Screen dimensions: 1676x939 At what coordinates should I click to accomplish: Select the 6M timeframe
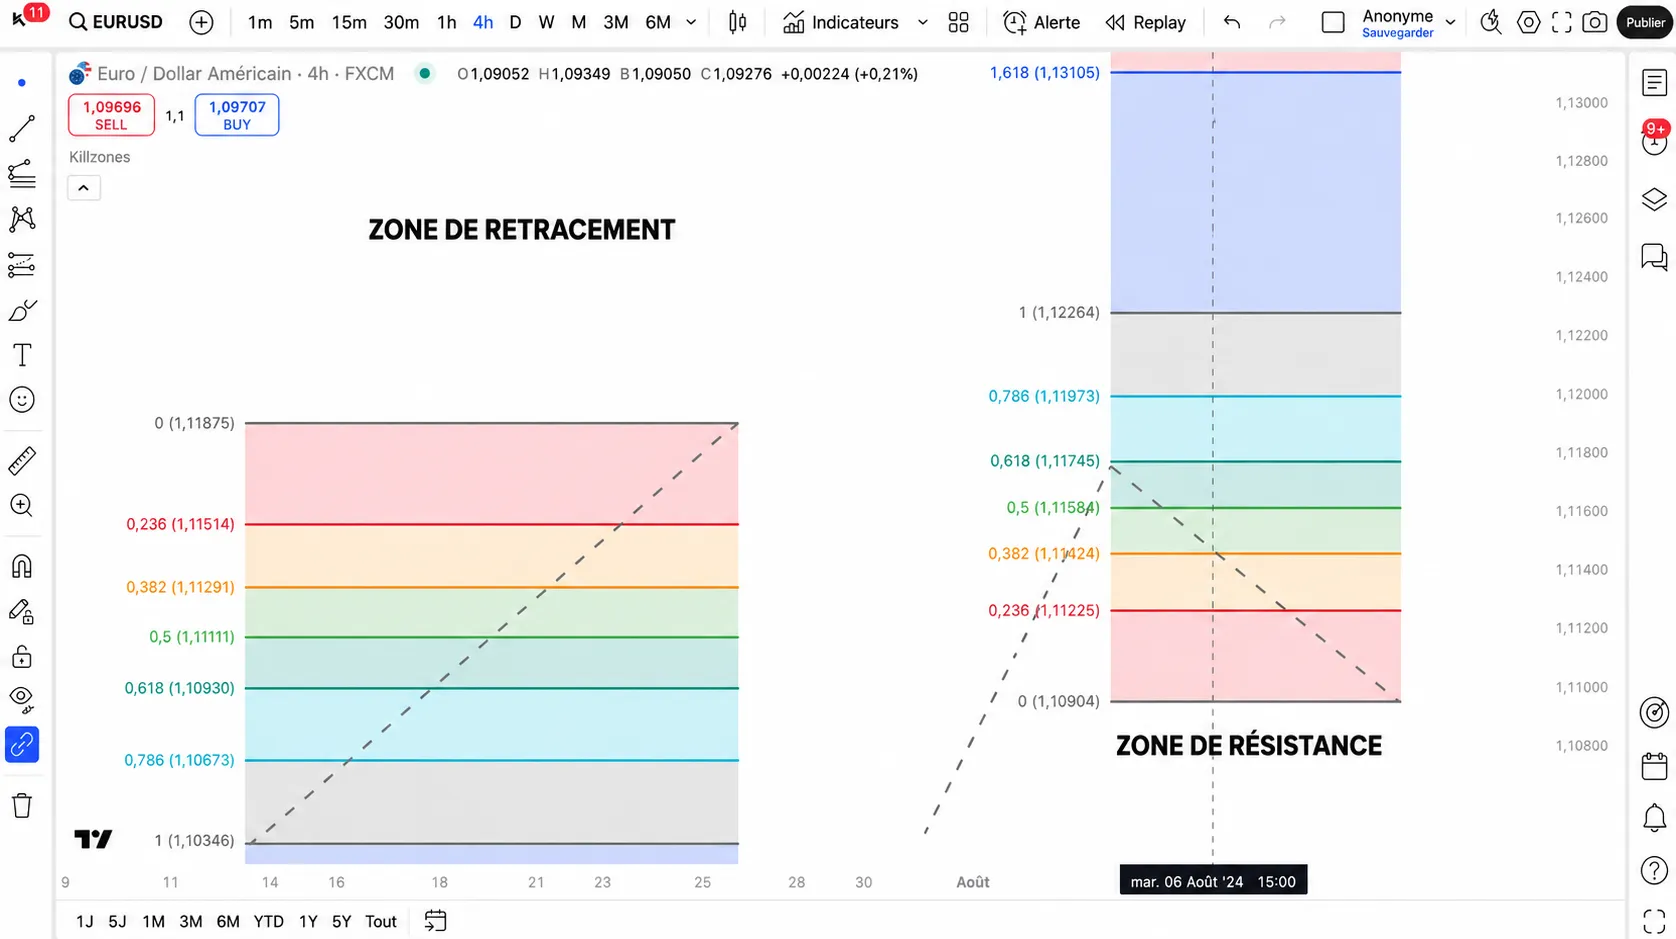[658, 22]
